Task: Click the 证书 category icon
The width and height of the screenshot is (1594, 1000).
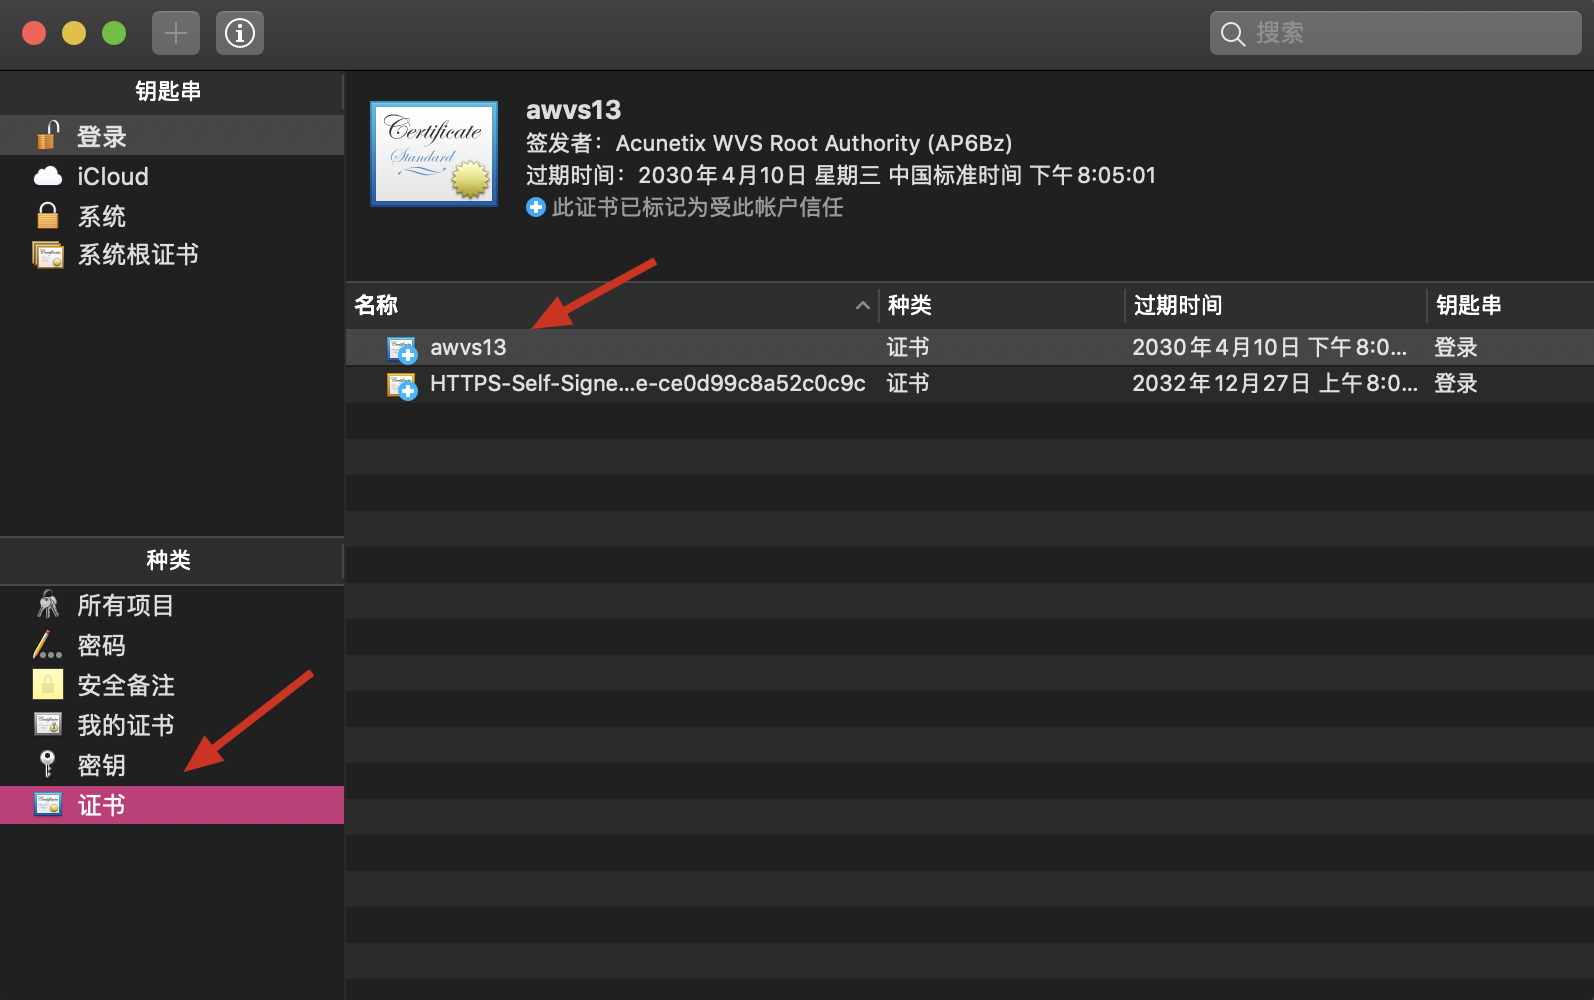Action: (48, 804)
